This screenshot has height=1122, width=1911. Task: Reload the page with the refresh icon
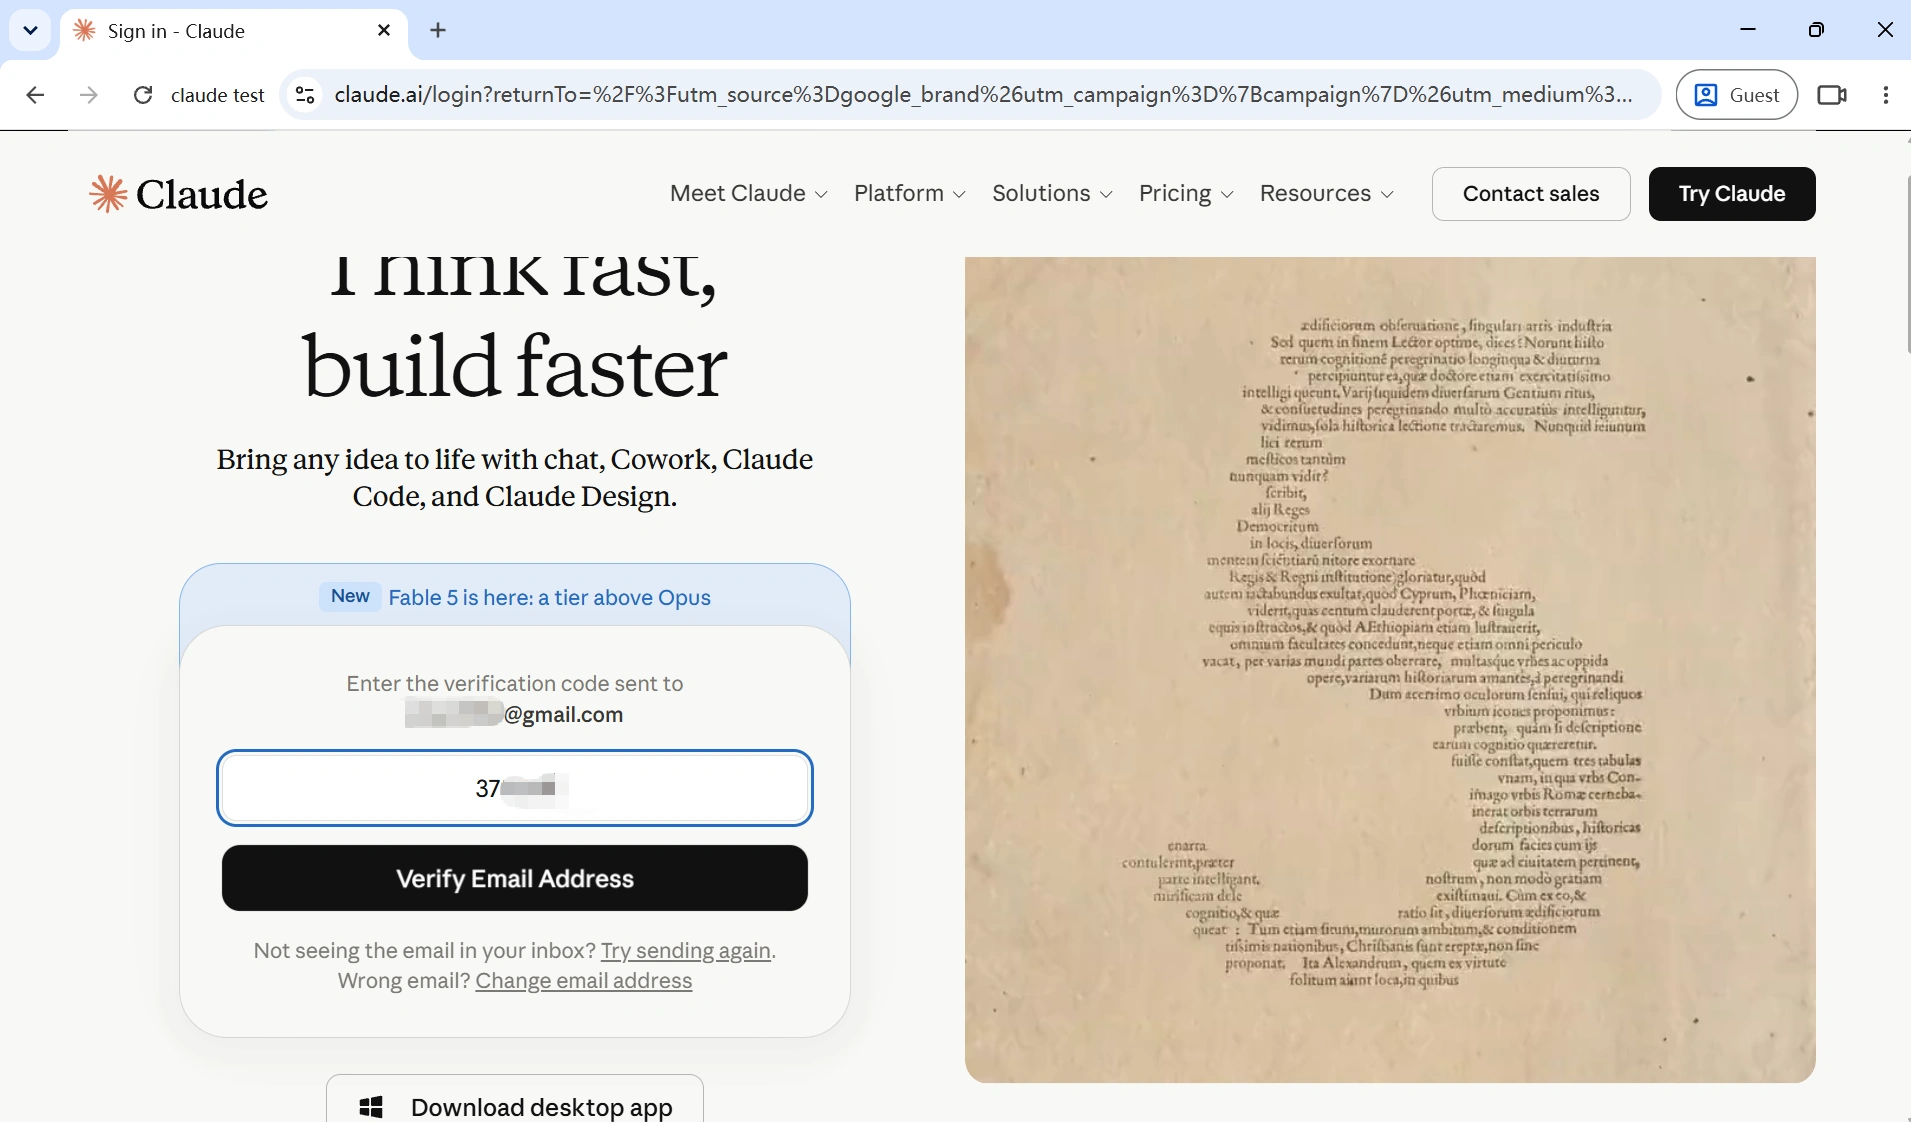(x=143, y=95)
